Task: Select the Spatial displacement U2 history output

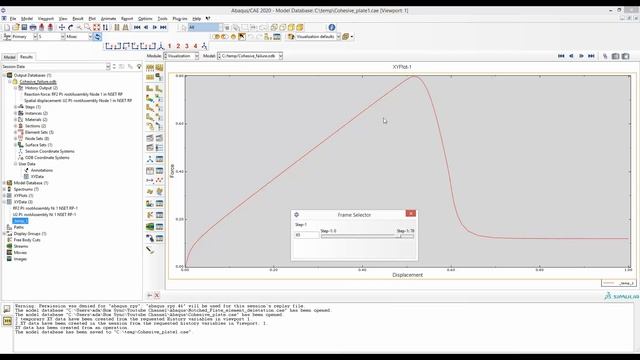Action: pos(78,100)
